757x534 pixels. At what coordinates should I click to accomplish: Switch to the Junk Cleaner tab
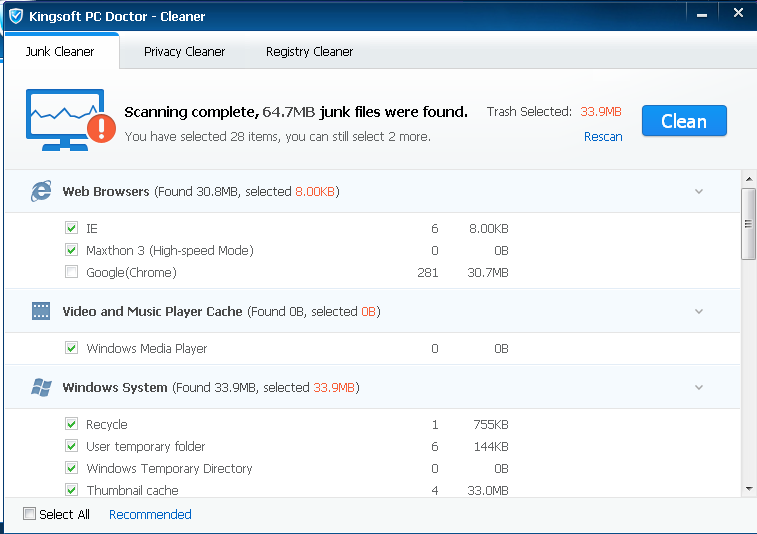pyautogui.click(x=60, y=52)
